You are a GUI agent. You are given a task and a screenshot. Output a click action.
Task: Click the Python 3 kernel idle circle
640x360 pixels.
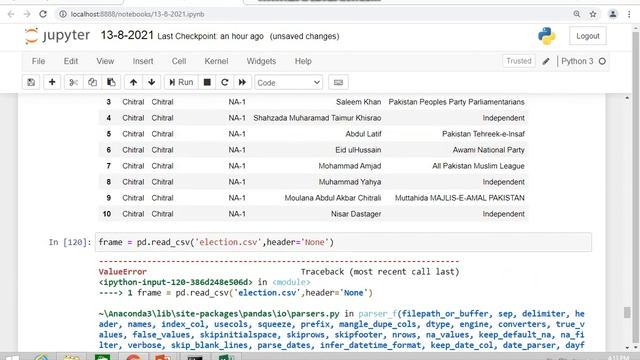602,61
